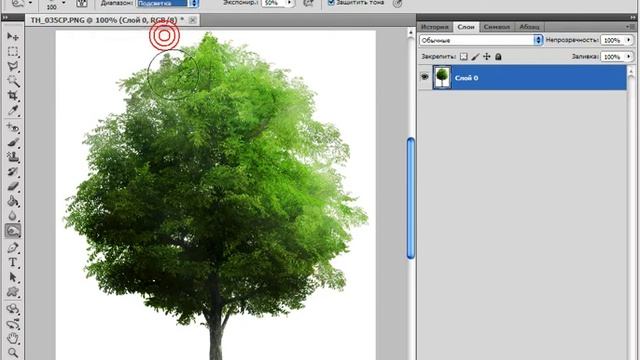Select the Eraser tool

(x=13, y=187)
